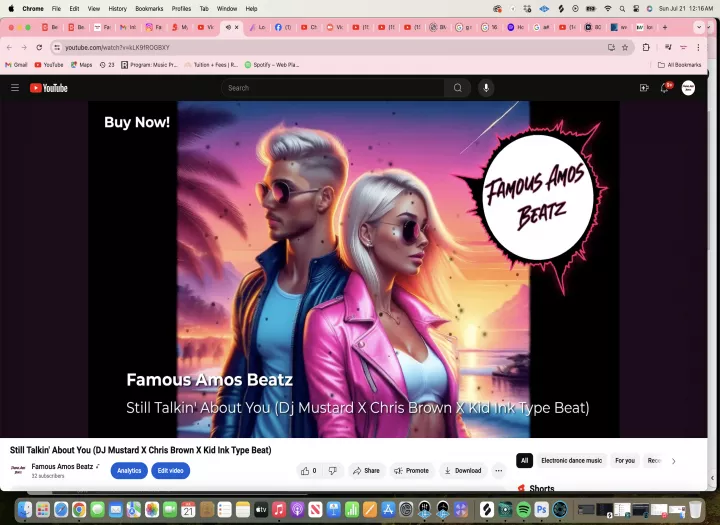Open Control Center in the macOS menu bar
The height and width of the screenshot is (525, 720).
coord(636,8)
